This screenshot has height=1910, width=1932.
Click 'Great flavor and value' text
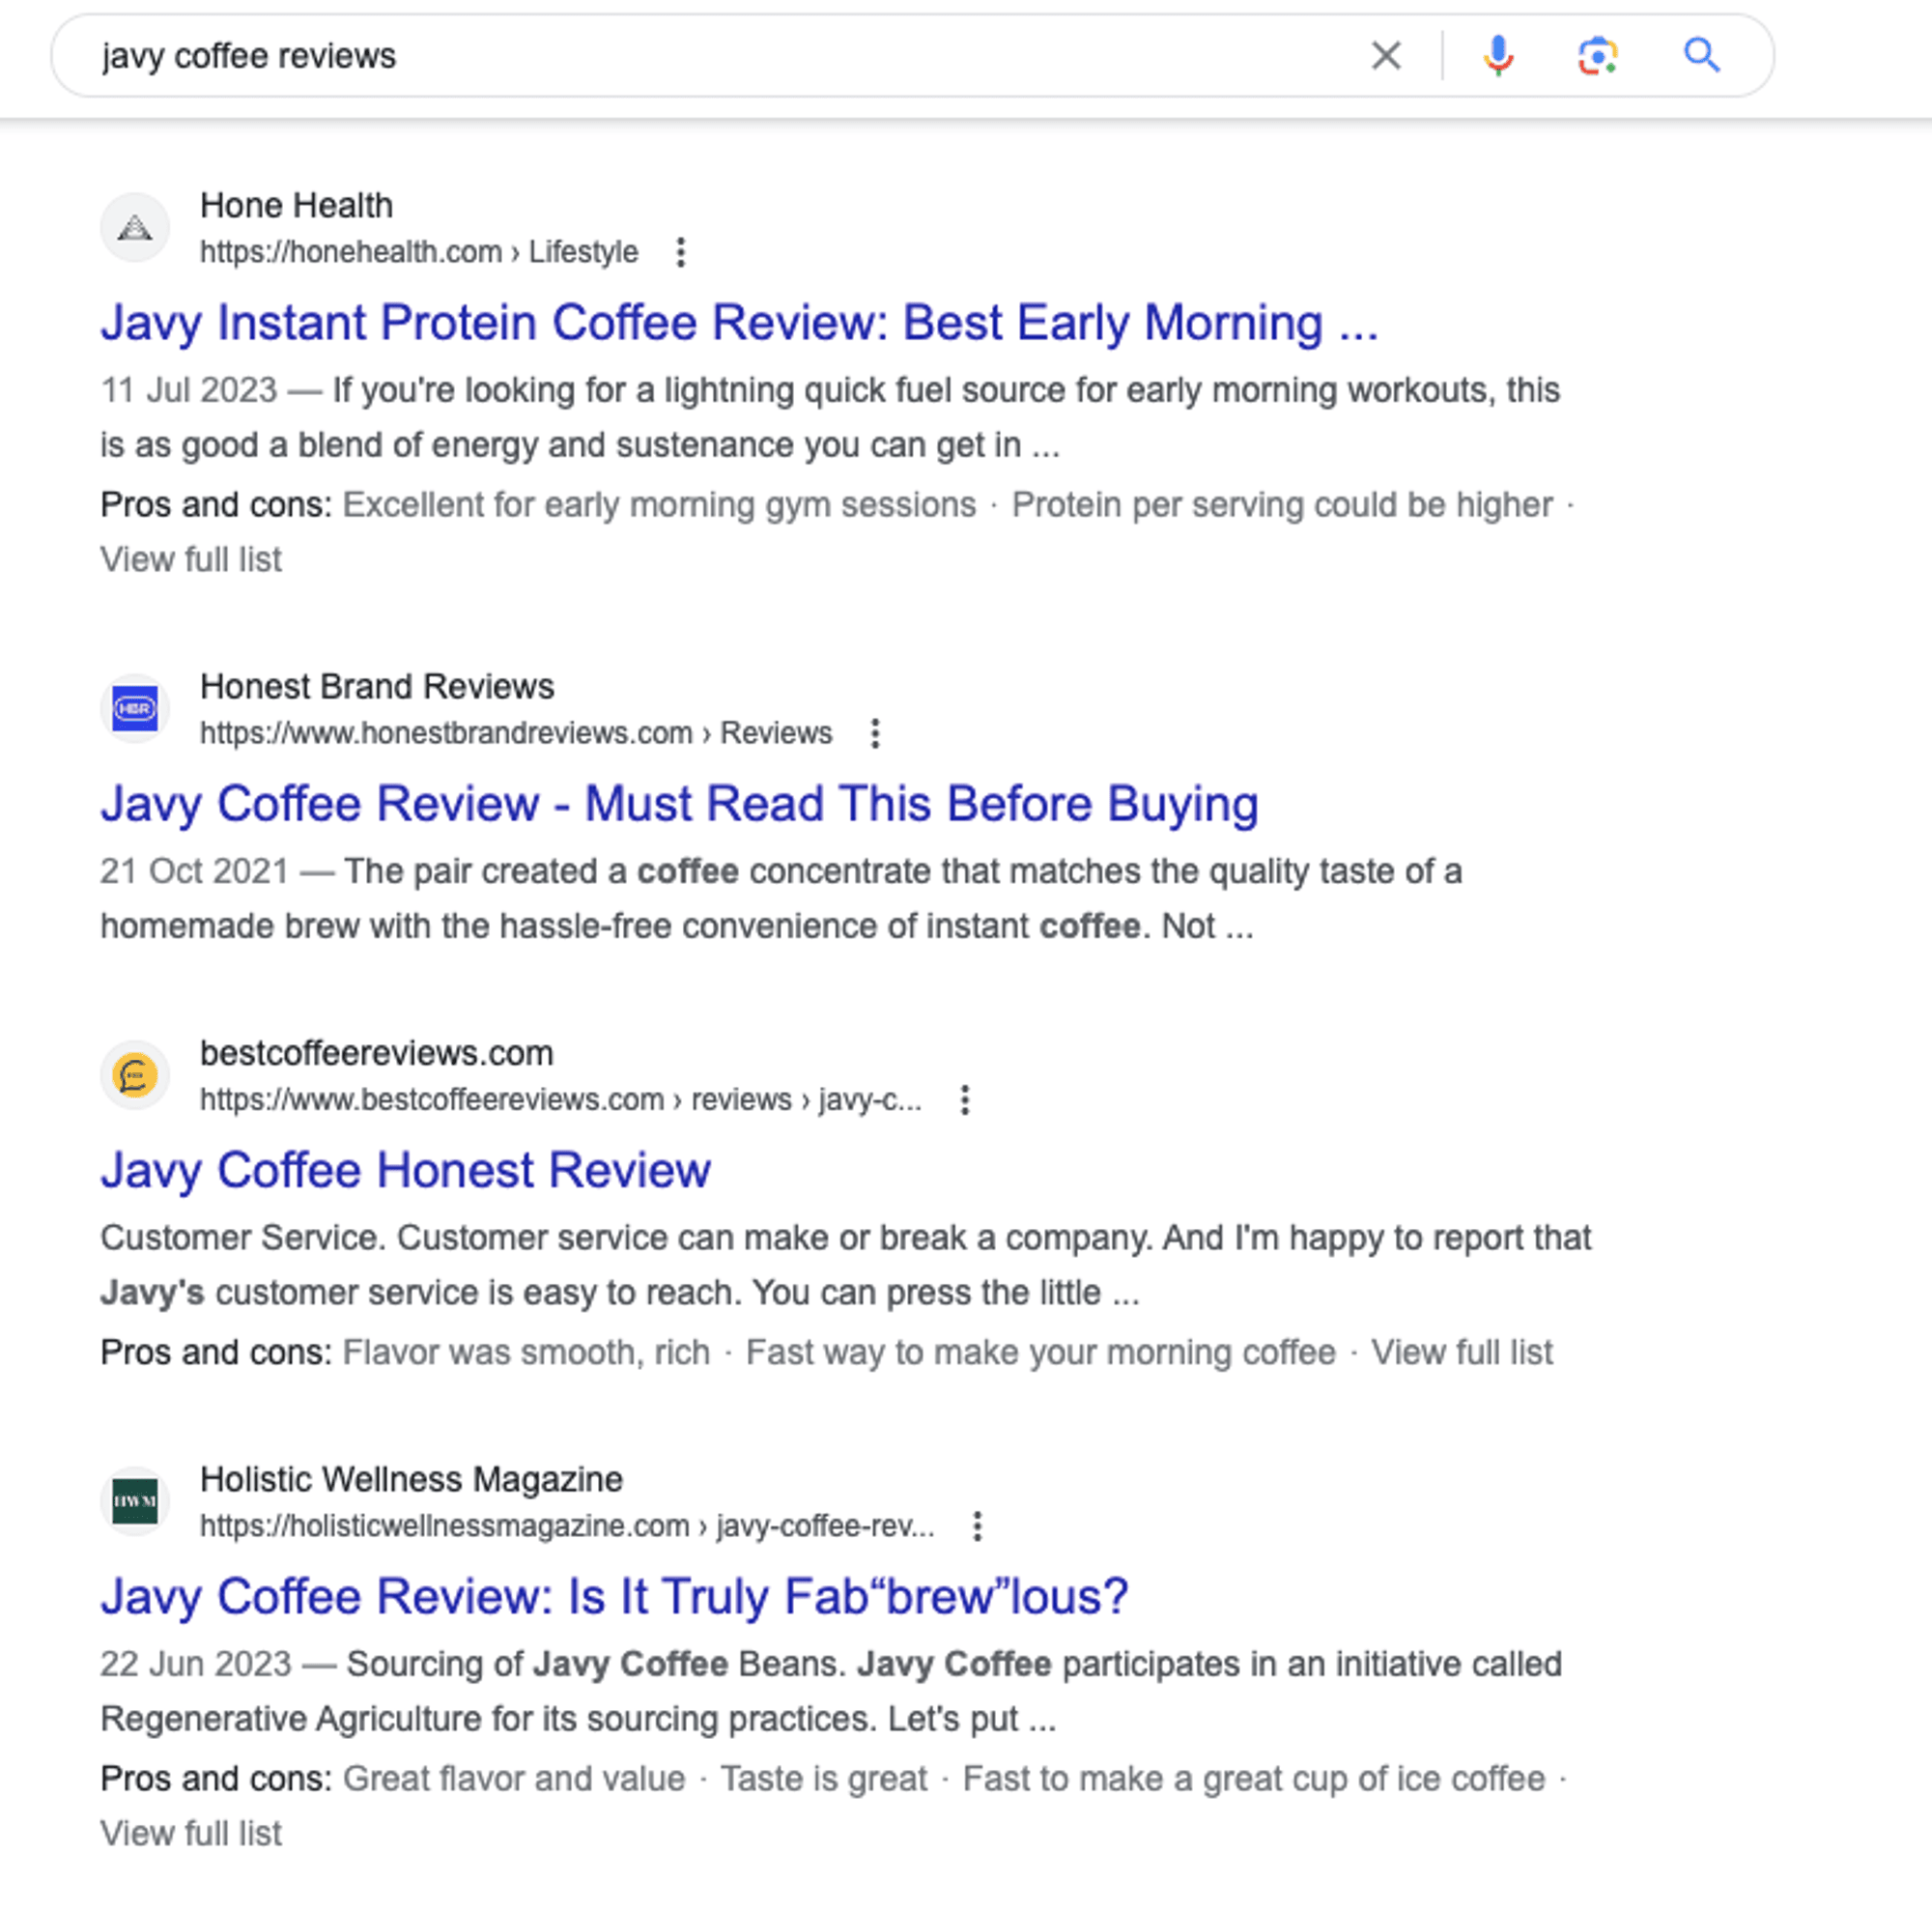pos(514,1778)
